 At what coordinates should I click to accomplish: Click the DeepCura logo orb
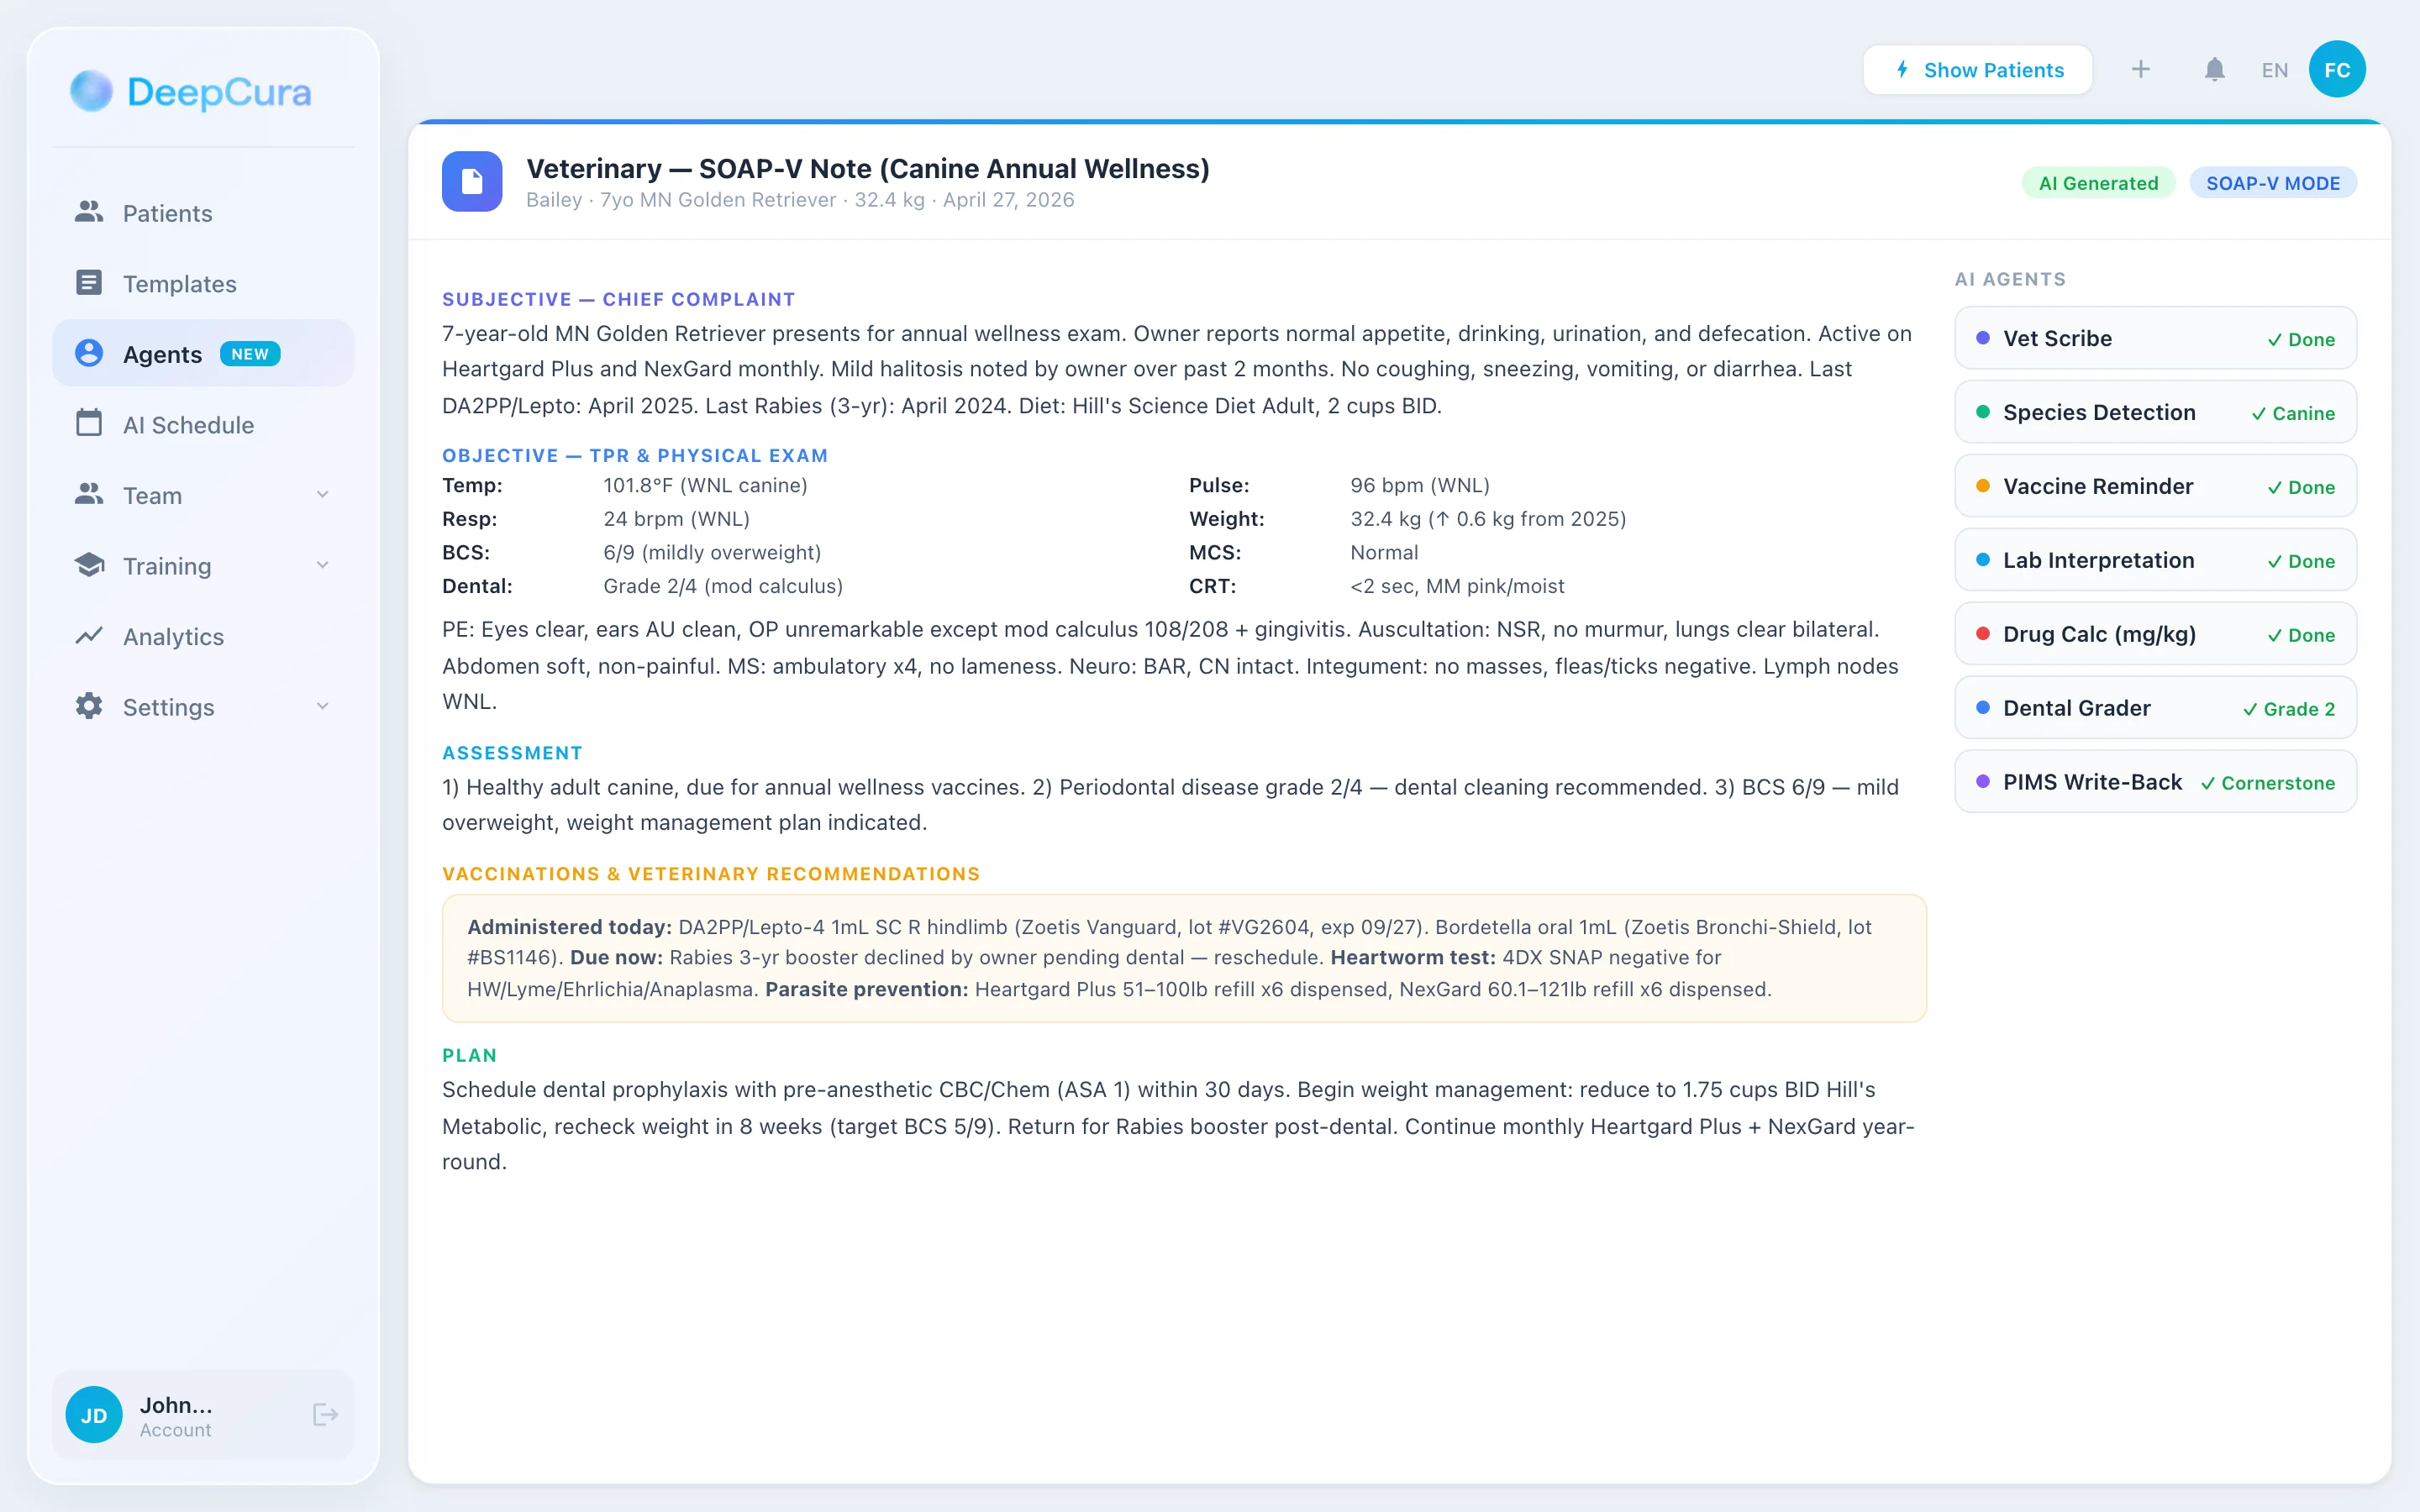pyautogui.click(x=91, y=91)
